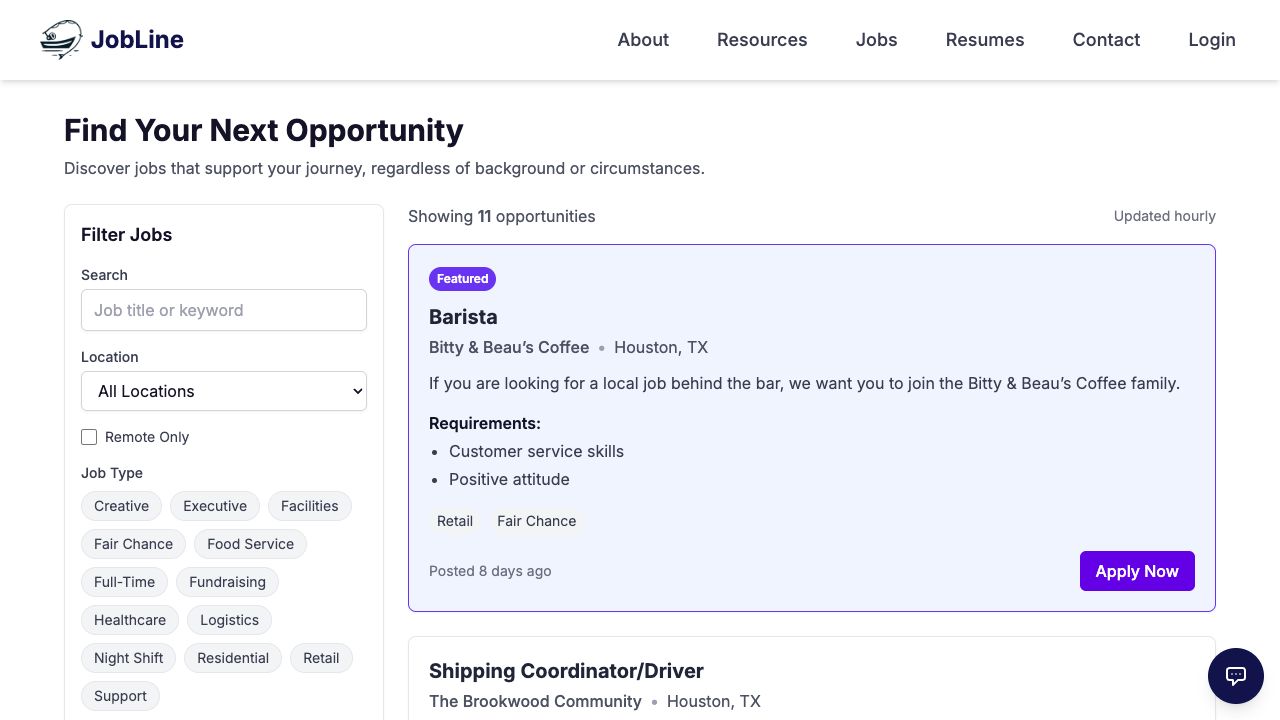Filter by Residential job type
Viewport: 1280px width, 720px height.
(233, 658)
